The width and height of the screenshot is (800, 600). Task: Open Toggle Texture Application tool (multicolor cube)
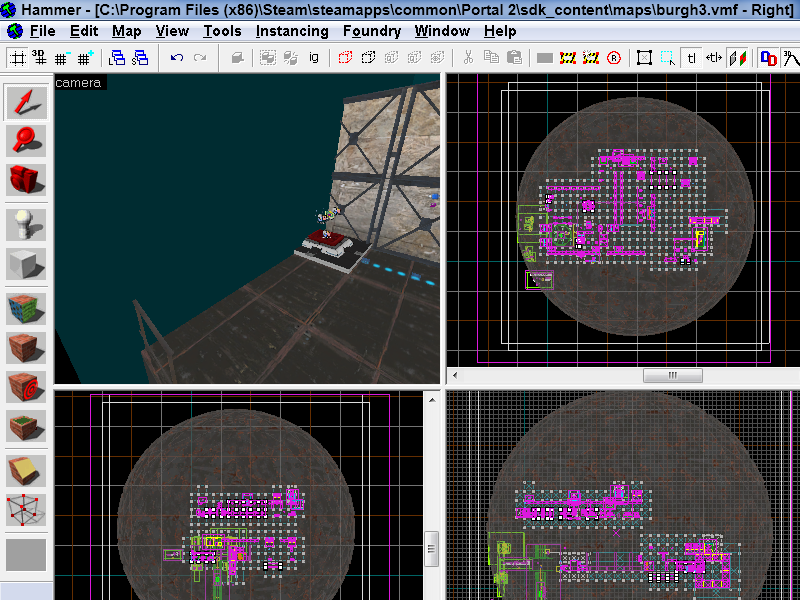pyautogui.click(x=26, y=309)
